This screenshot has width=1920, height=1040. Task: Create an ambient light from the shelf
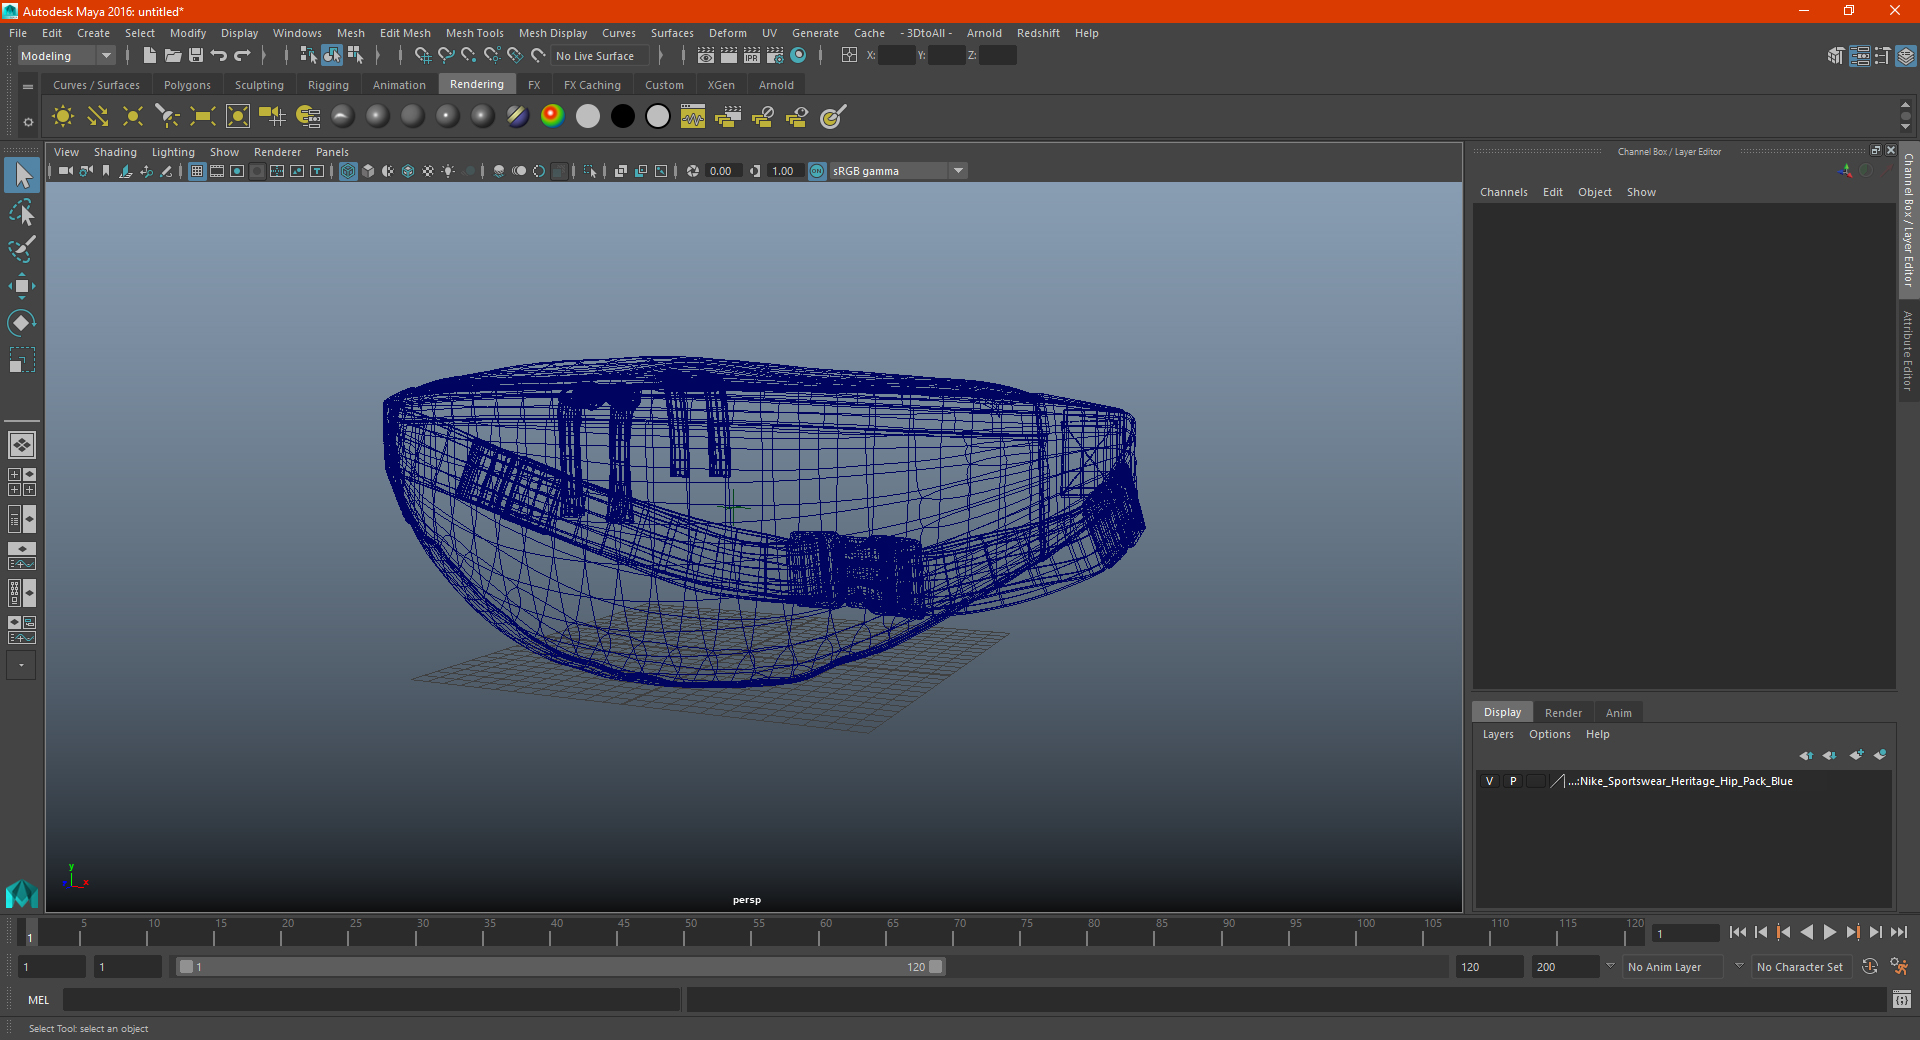(63, 117)
